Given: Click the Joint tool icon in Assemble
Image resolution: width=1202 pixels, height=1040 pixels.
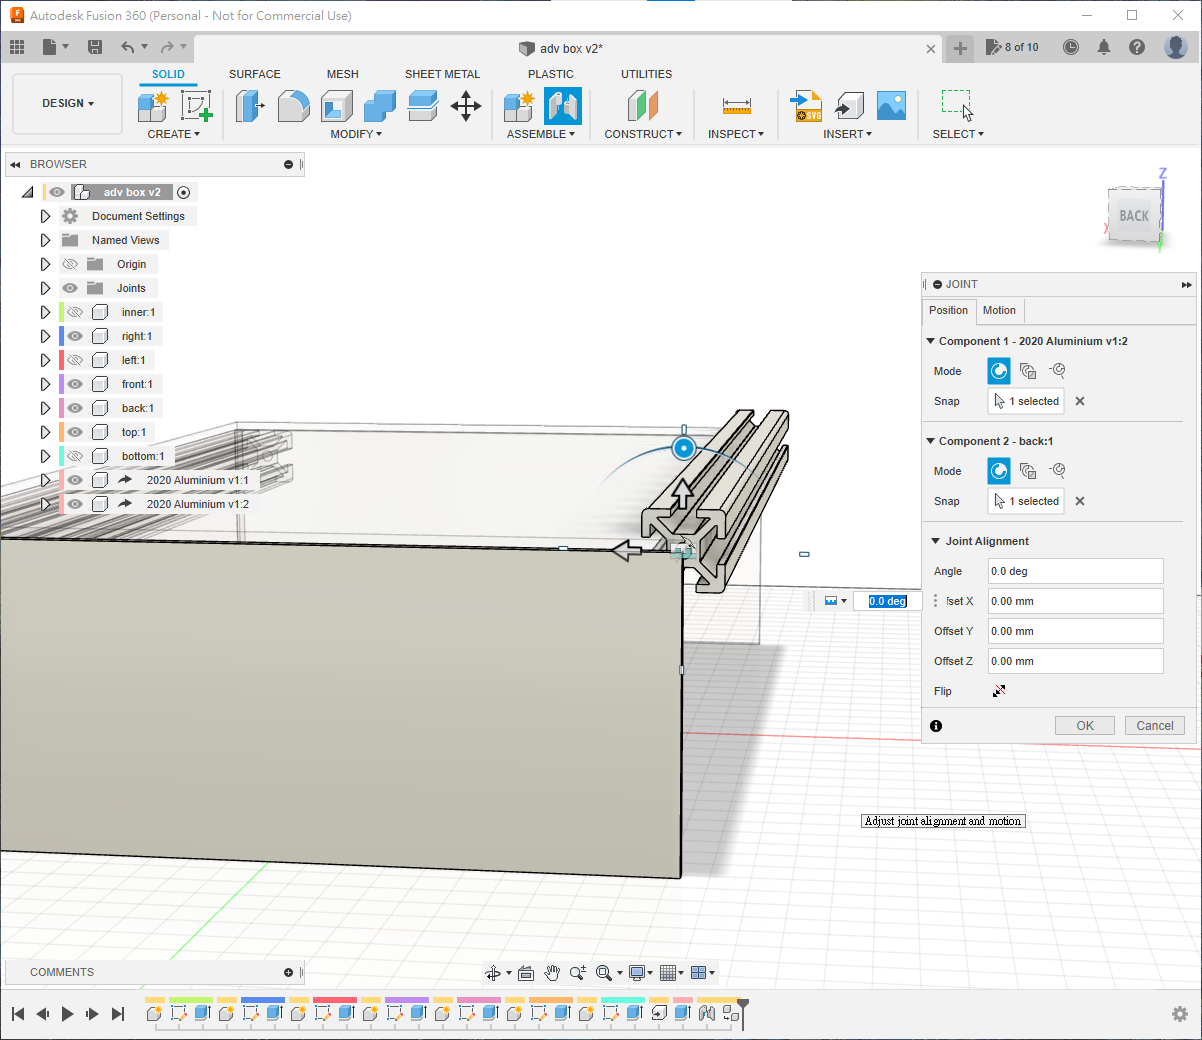Looking at the screenshot, I should (x=563, y=105).
